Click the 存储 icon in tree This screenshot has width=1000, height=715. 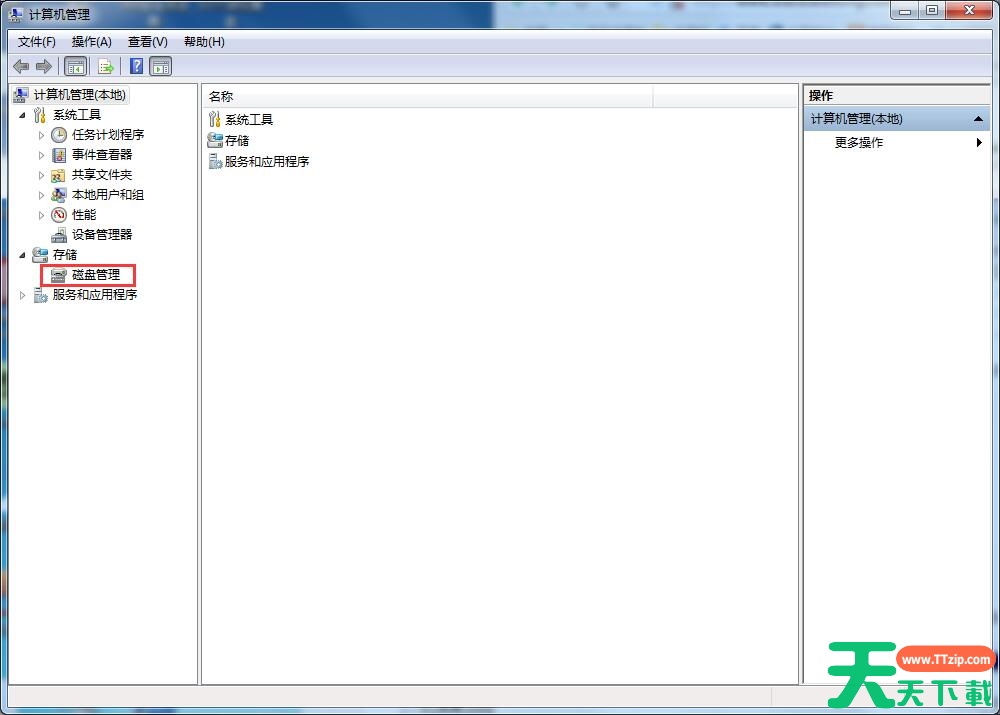coord(40,254)
